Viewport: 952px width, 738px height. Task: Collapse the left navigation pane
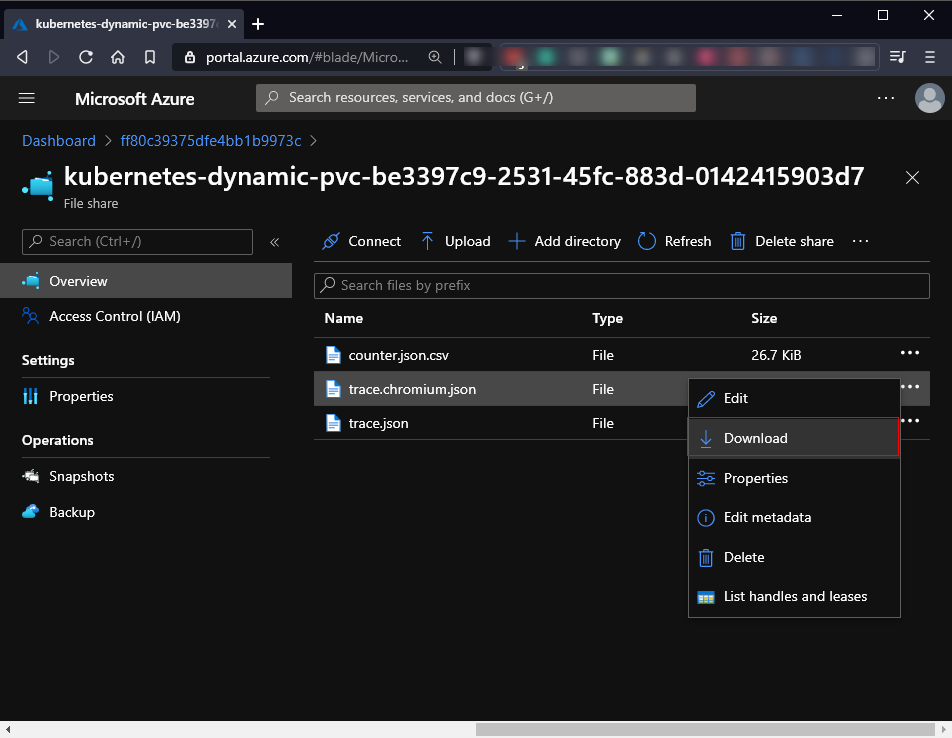274,242
